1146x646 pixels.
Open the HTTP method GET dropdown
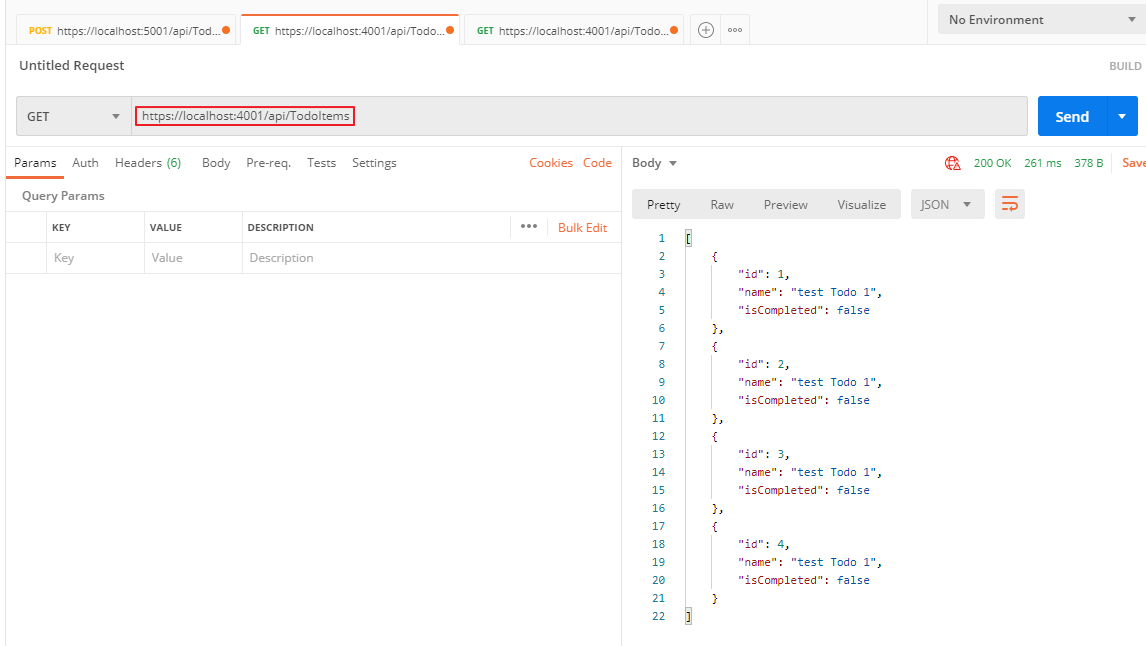click(73, 116)
